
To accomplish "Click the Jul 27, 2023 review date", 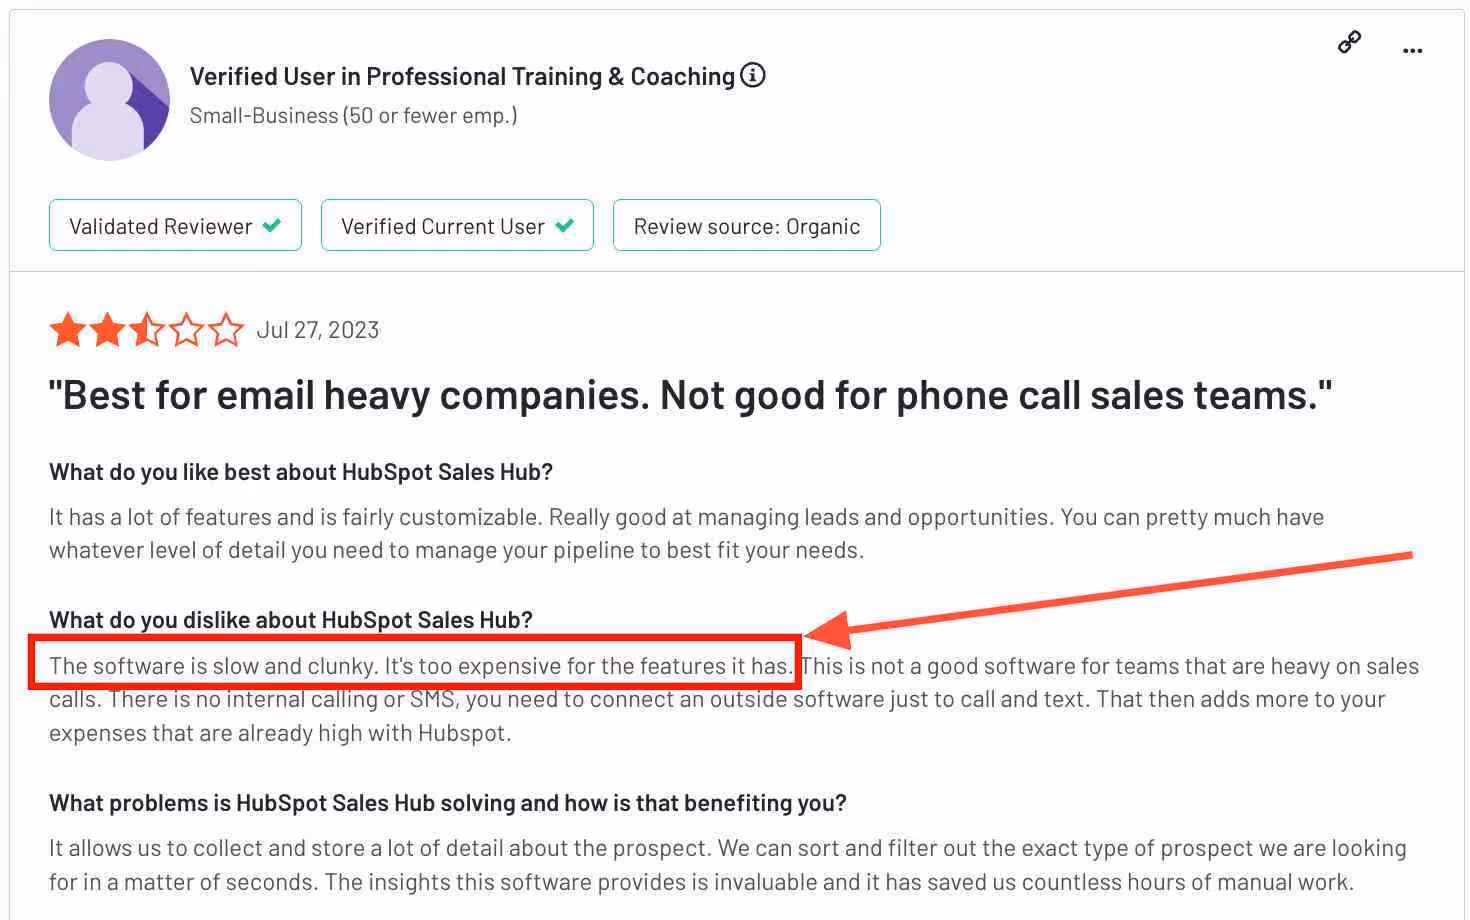I will click(x=317, y=330).
